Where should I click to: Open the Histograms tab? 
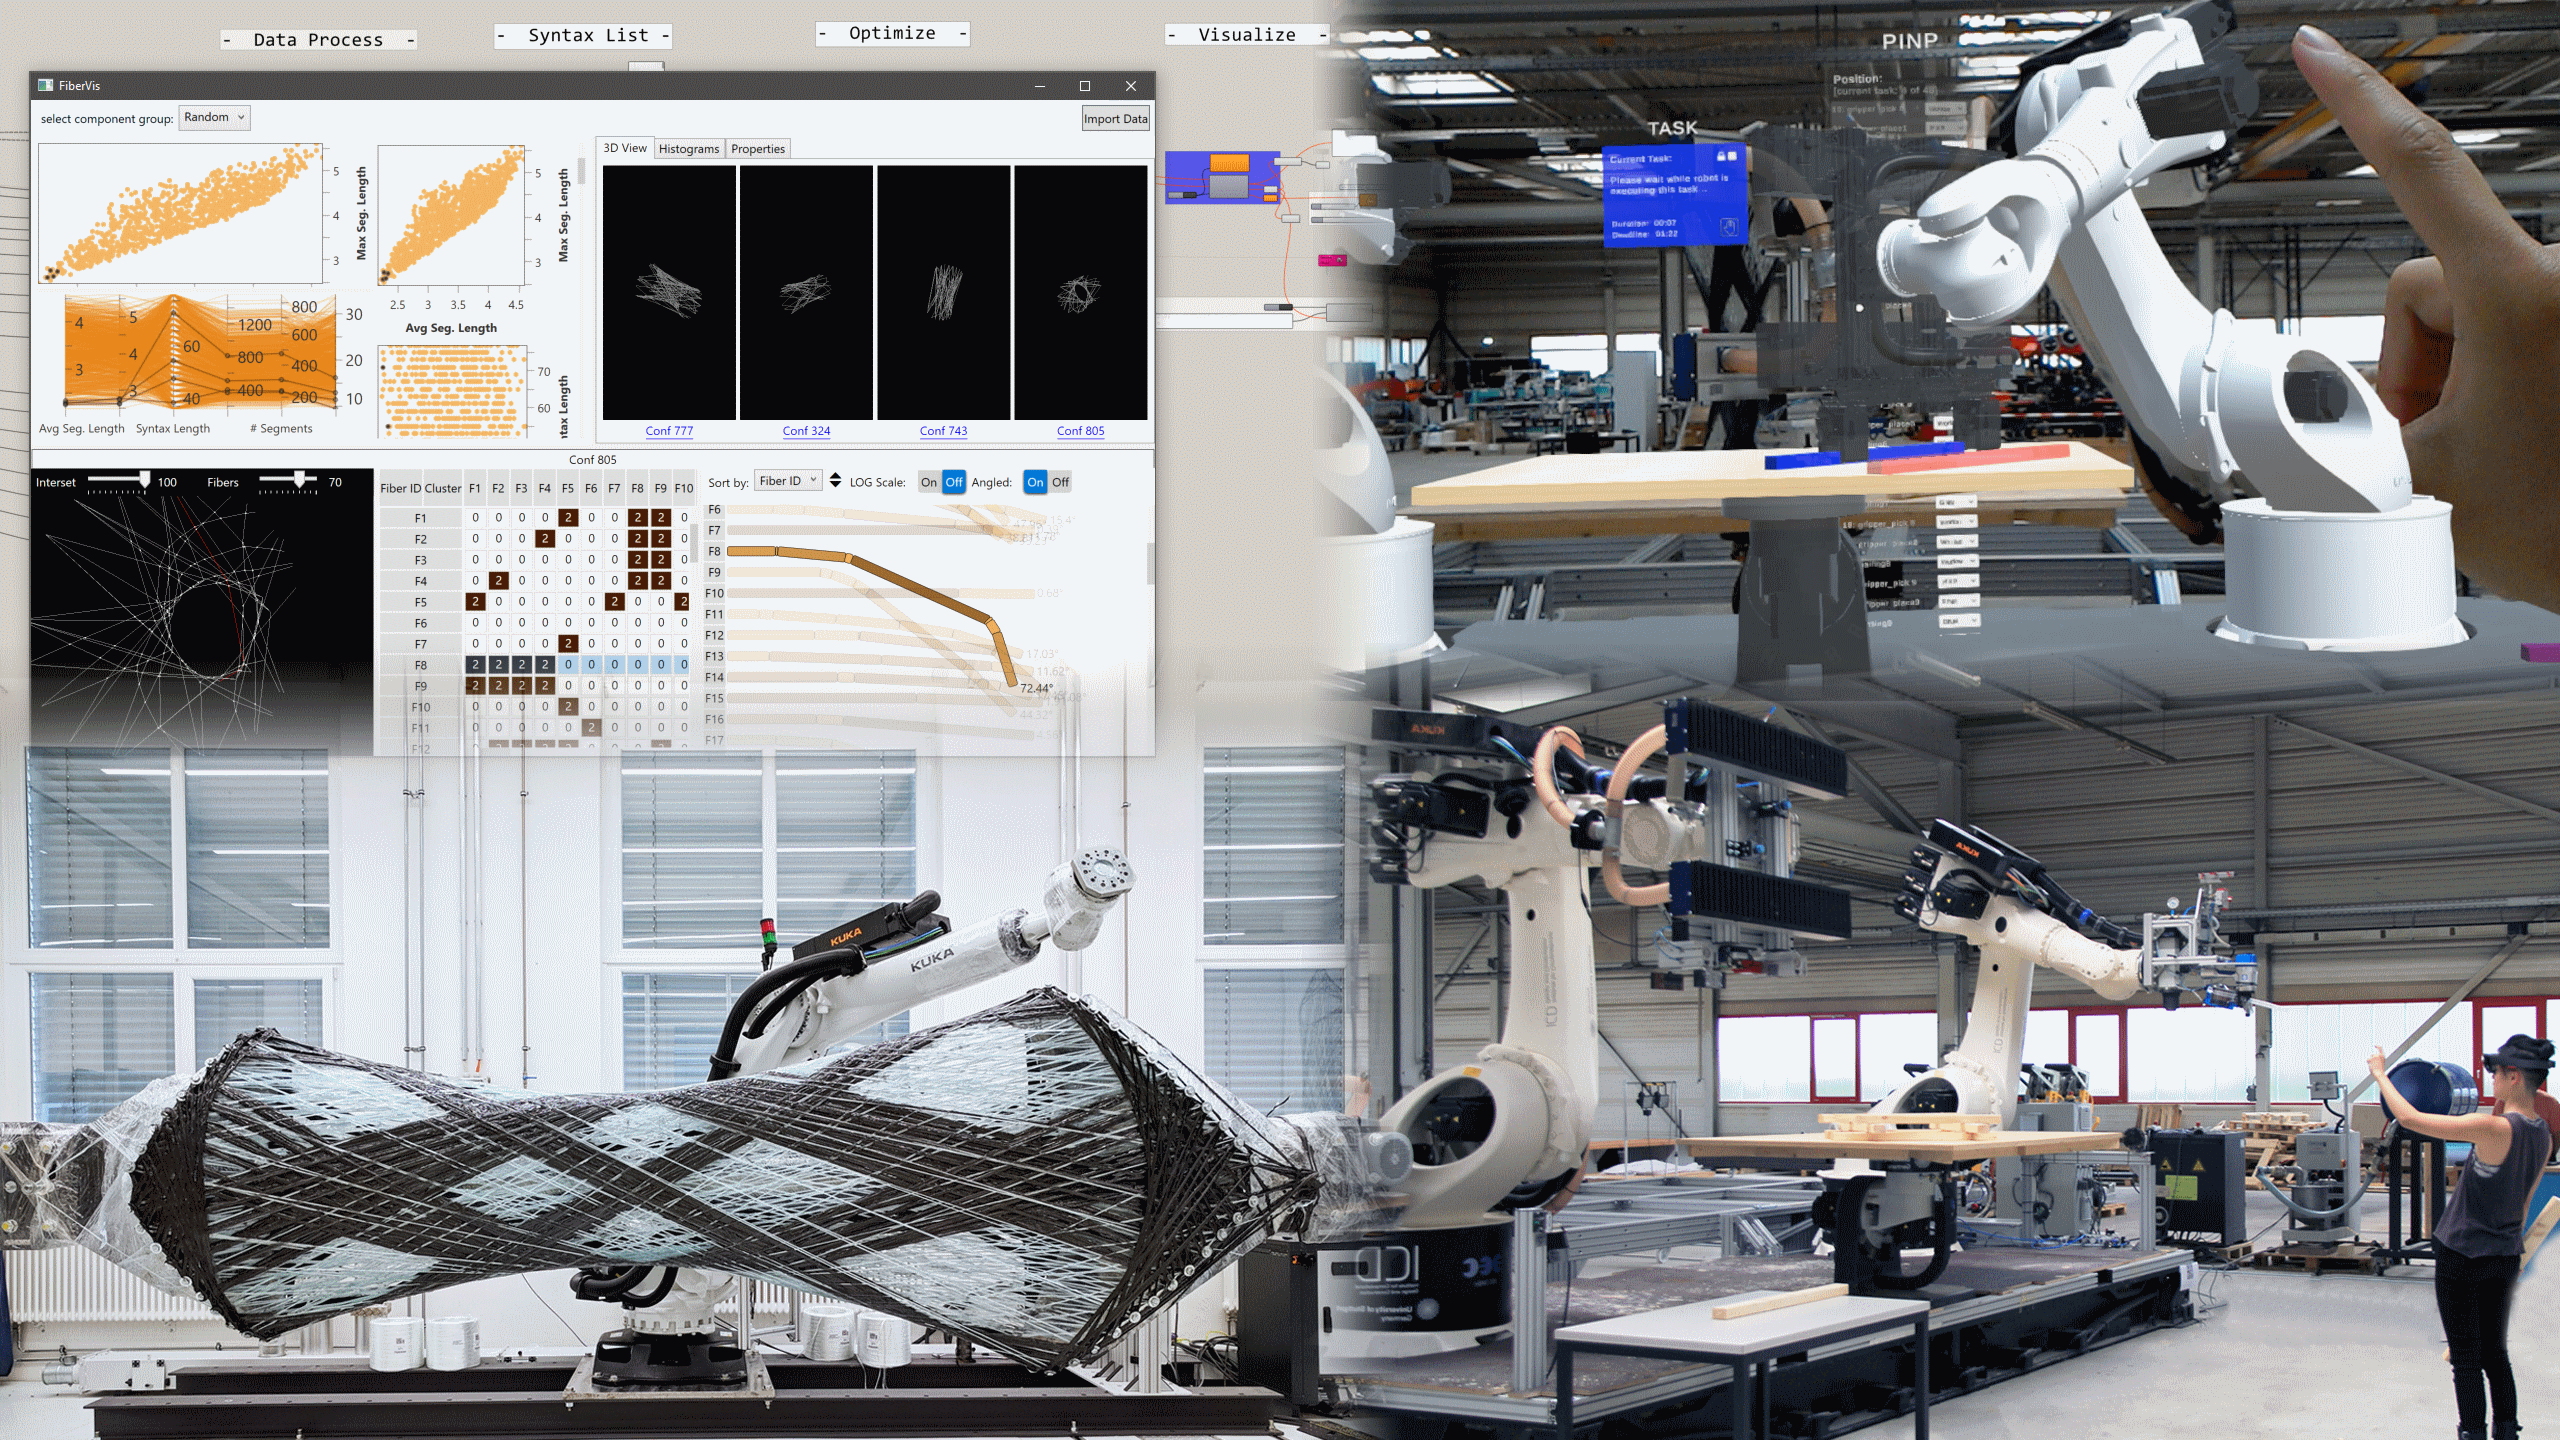688,149
